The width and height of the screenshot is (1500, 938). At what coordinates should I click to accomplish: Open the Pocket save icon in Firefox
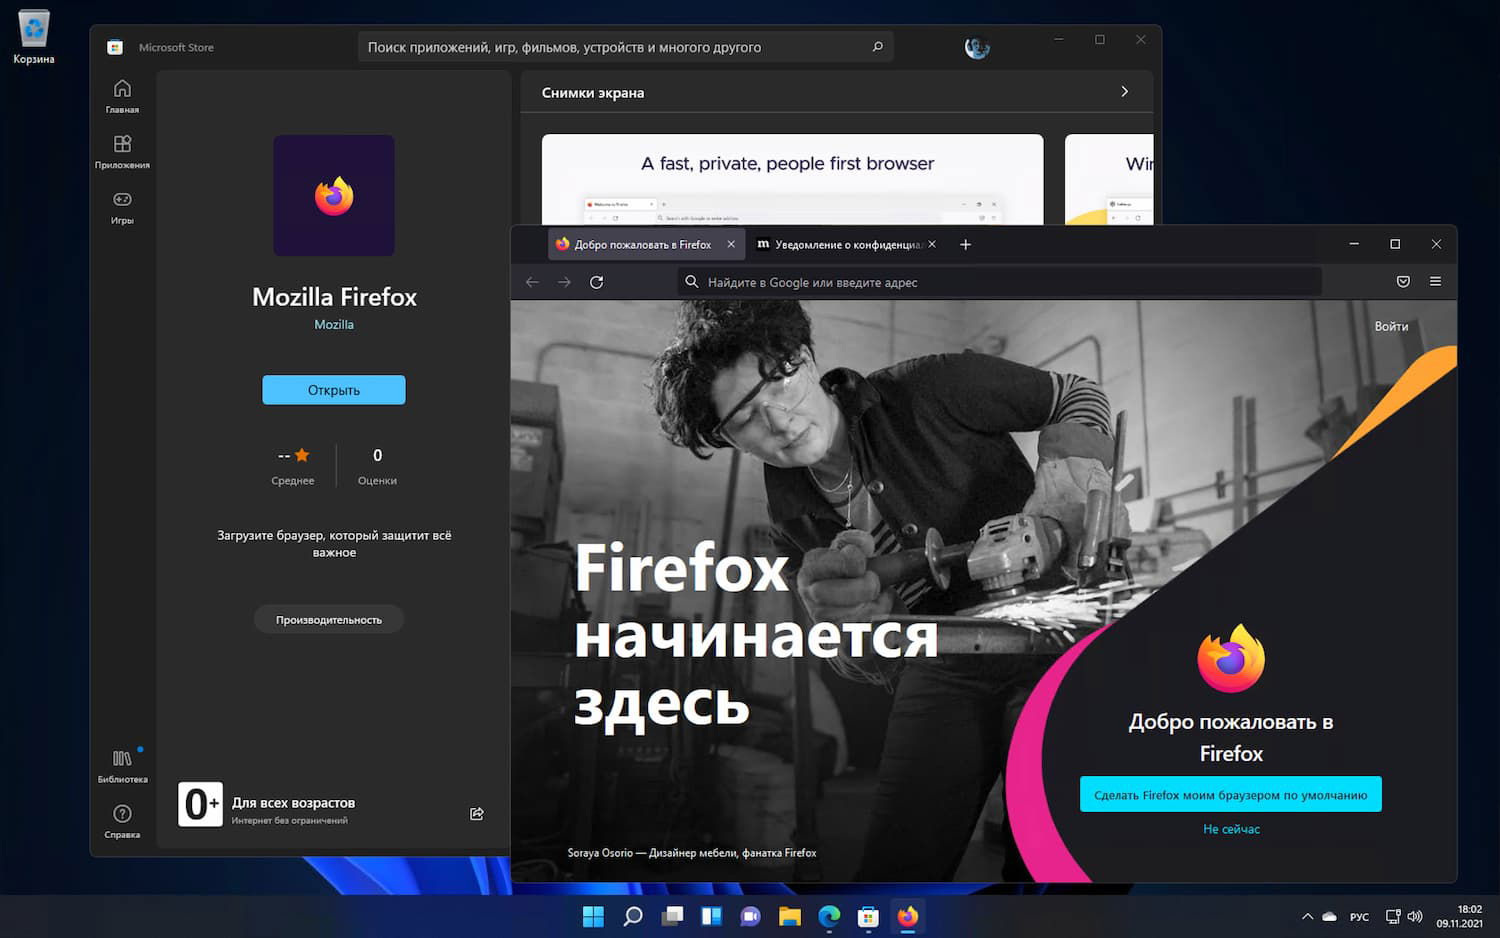coord(1403,282)
